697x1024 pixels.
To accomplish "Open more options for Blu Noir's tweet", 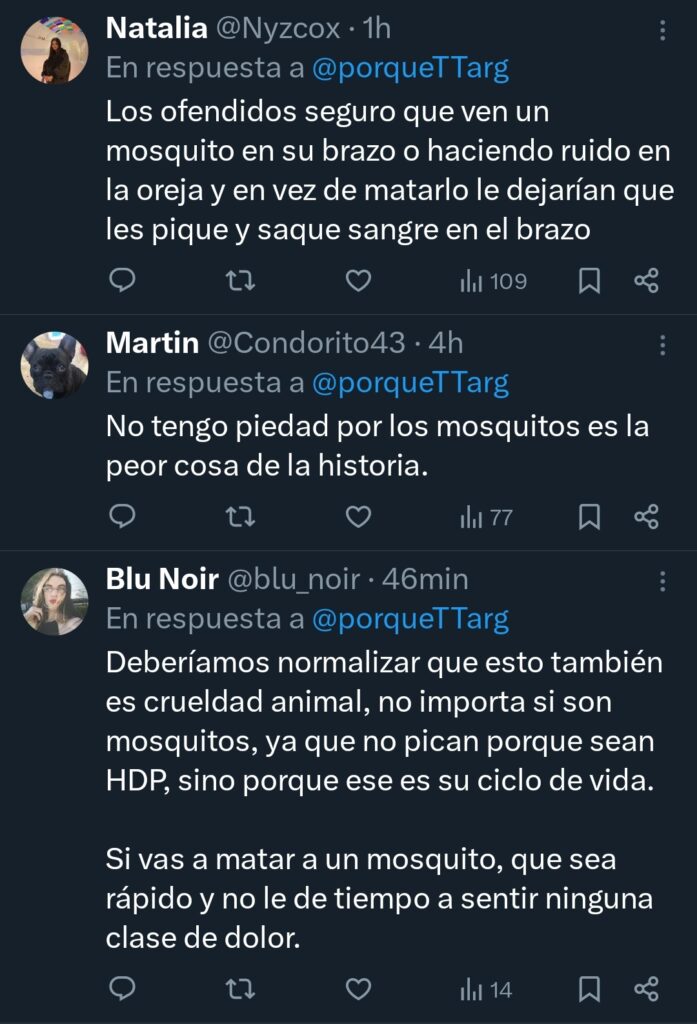I will point(662,581).
